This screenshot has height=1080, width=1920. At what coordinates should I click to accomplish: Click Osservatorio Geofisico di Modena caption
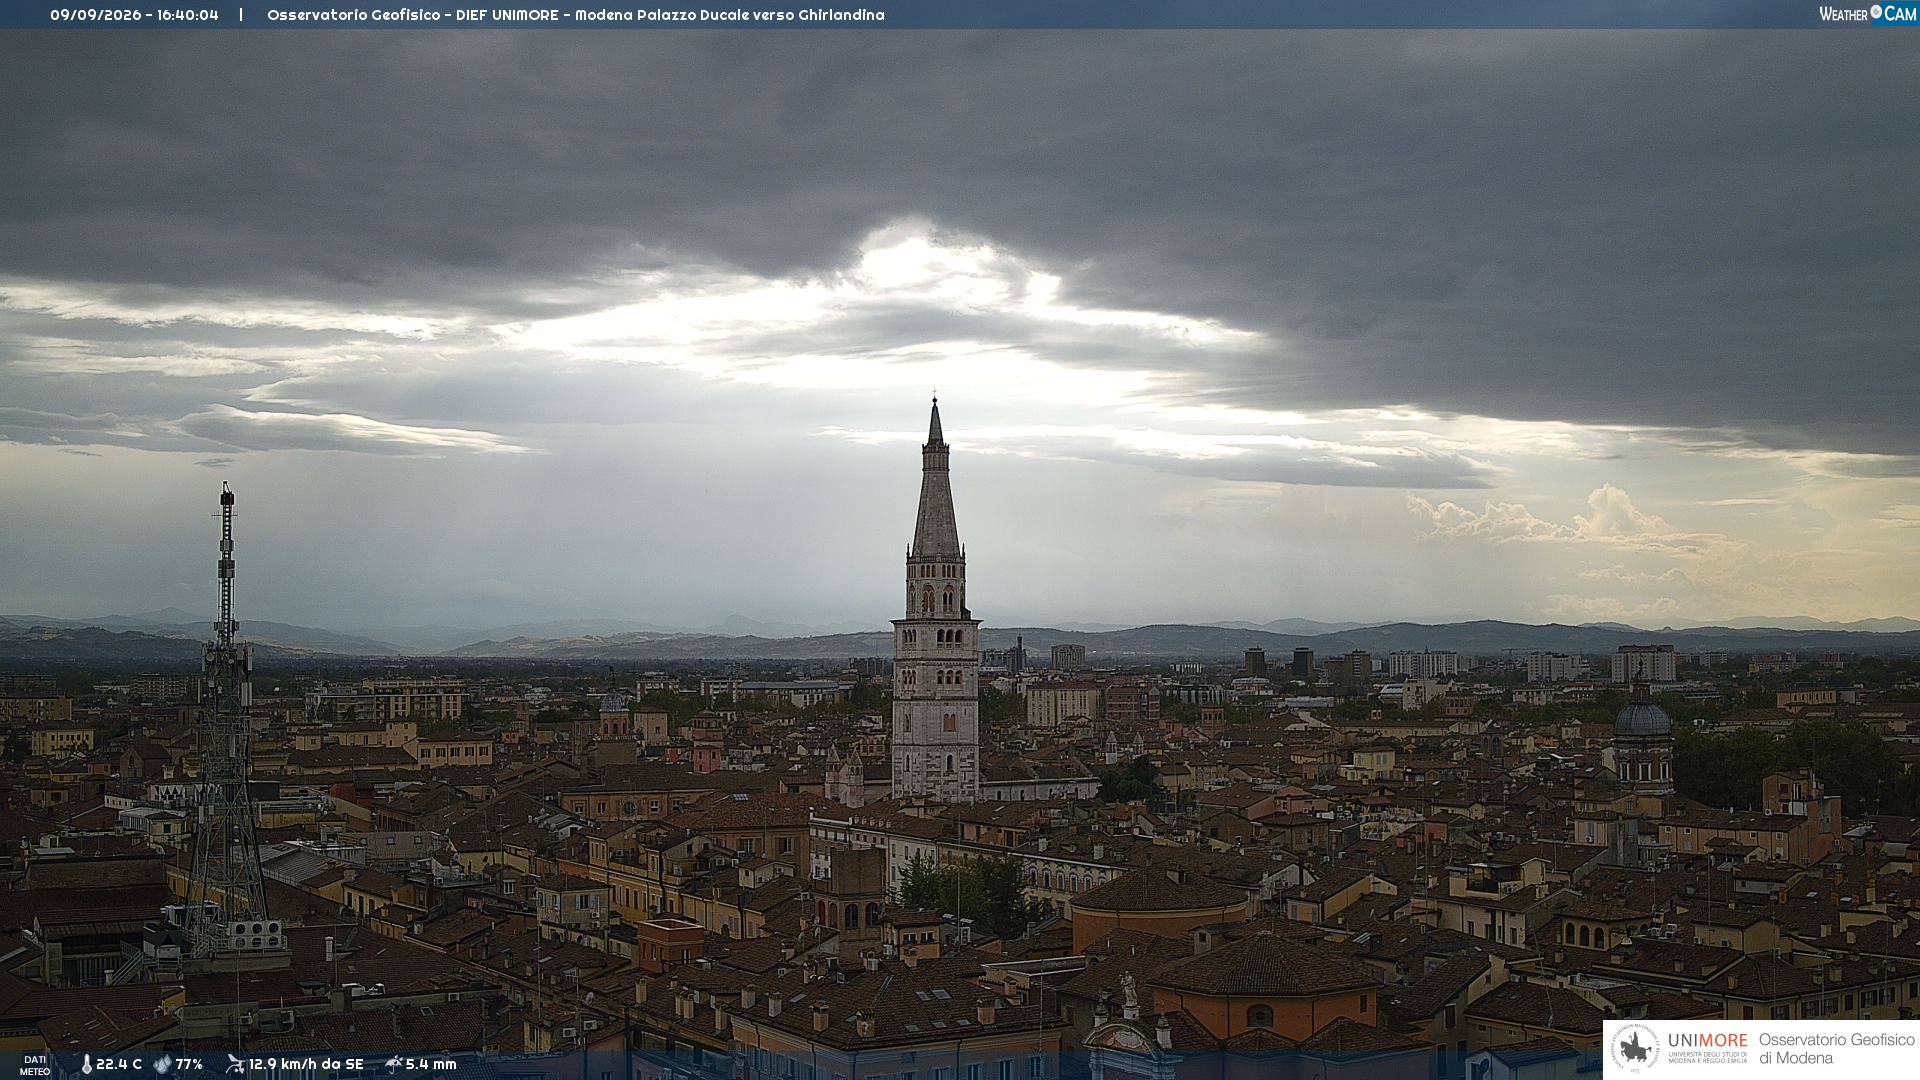click(x=1836, y=1049)
